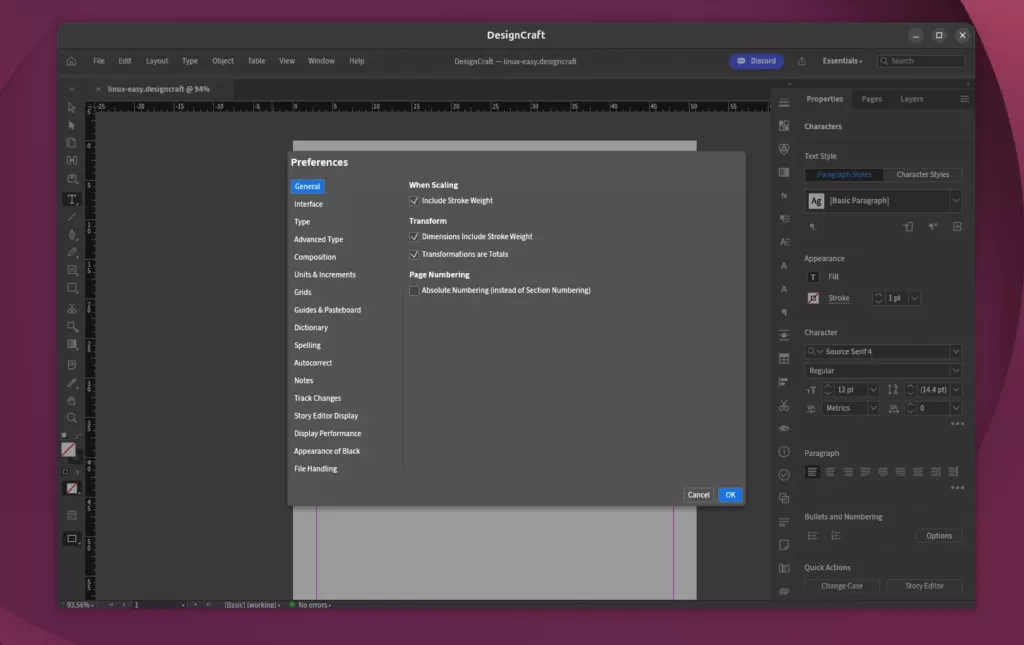Click the Fill color swatch in Appearance
The width and height of the screenshot is (1024, 645).
[813, 277]
